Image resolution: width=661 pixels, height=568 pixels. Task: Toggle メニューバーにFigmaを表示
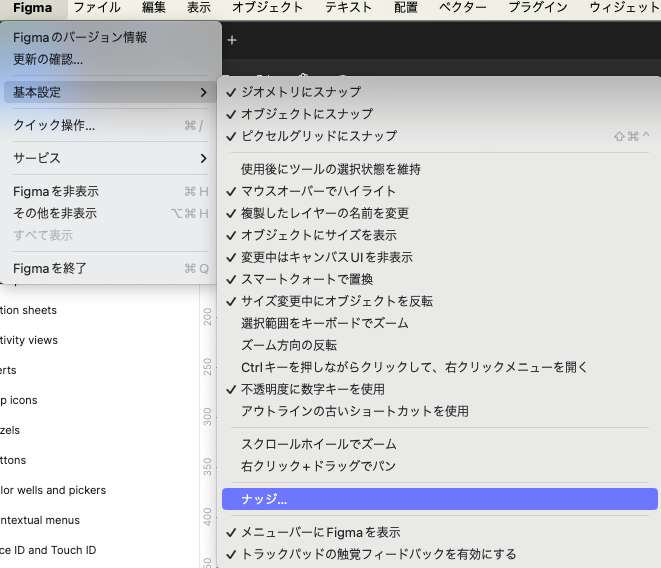coord(440,532)
